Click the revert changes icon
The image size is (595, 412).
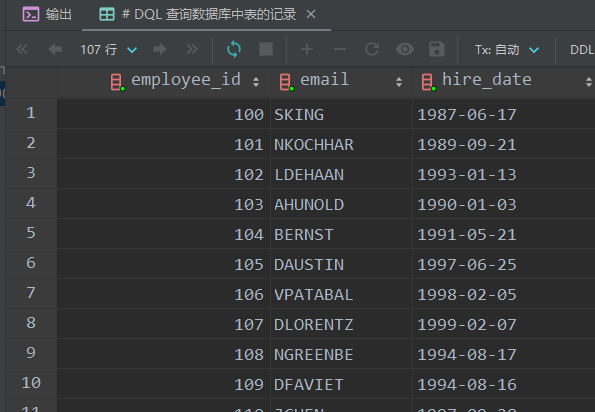pyautogui.click(x=372, y=49)
